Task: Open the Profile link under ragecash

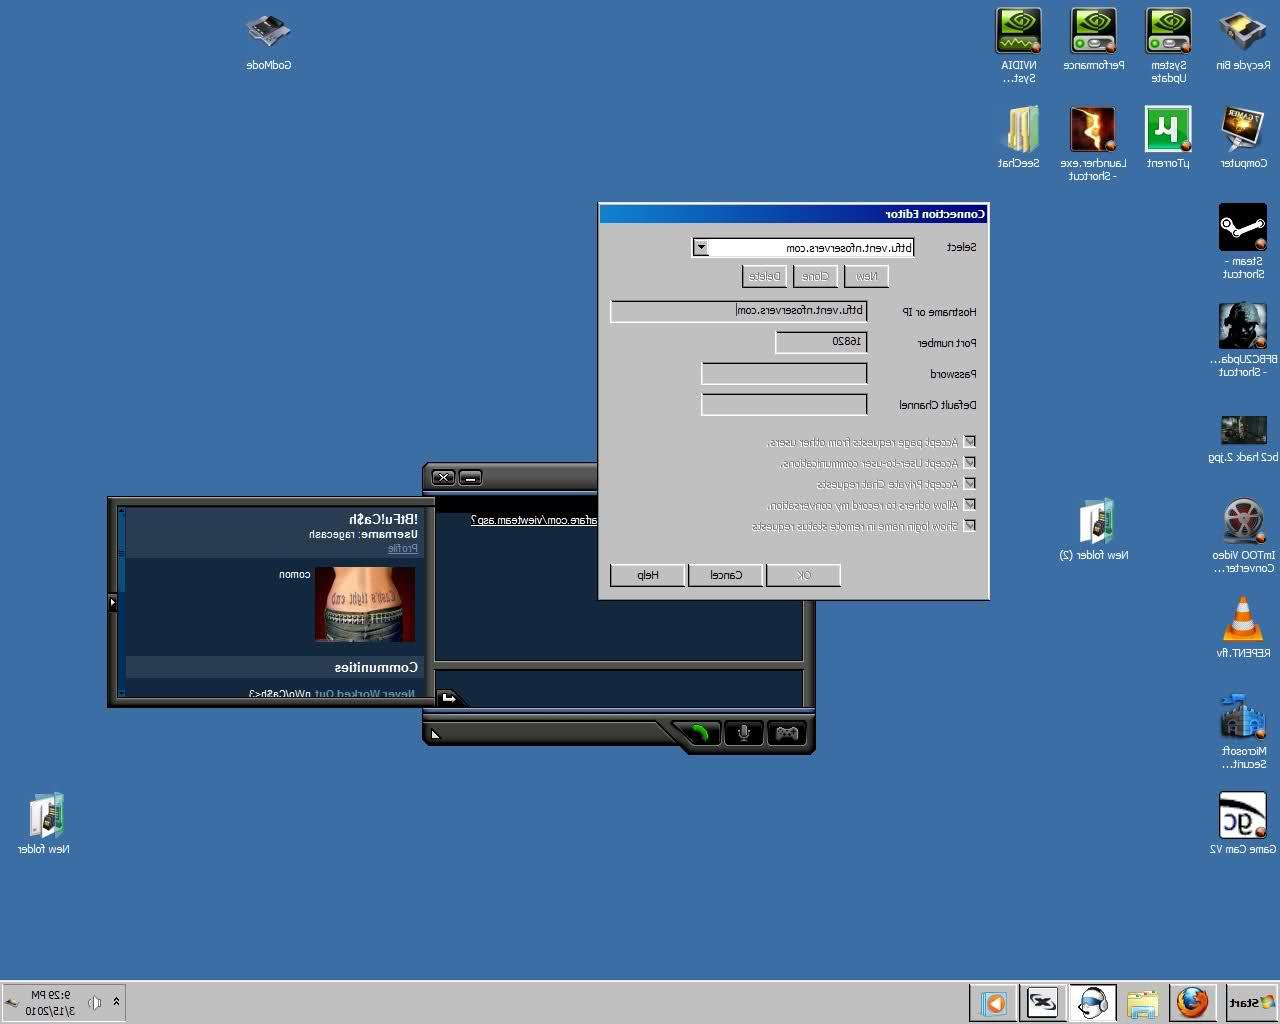Action: coord(402,548)
